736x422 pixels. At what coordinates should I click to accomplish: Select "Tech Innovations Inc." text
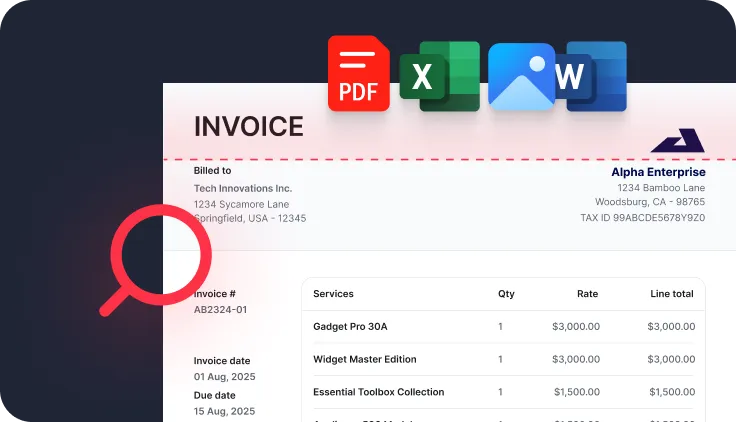point(243,188)
